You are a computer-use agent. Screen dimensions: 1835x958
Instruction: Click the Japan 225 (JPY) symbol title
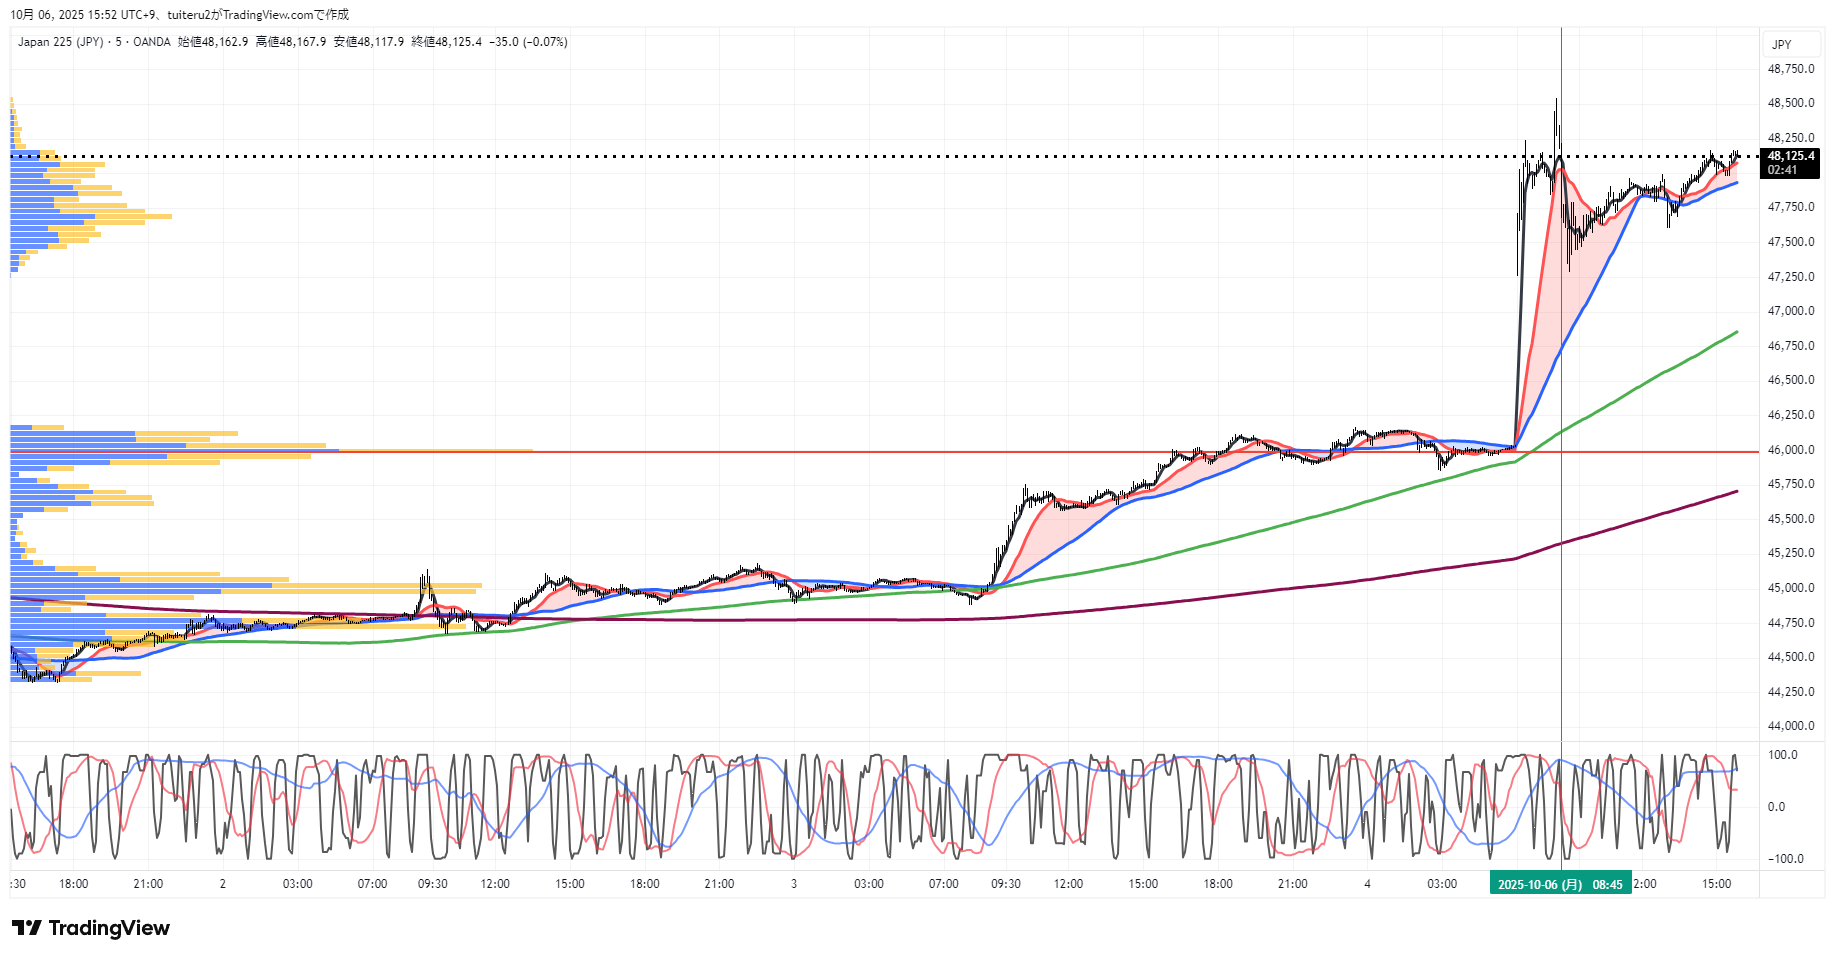pyautogui.click(x=60, y=42)
